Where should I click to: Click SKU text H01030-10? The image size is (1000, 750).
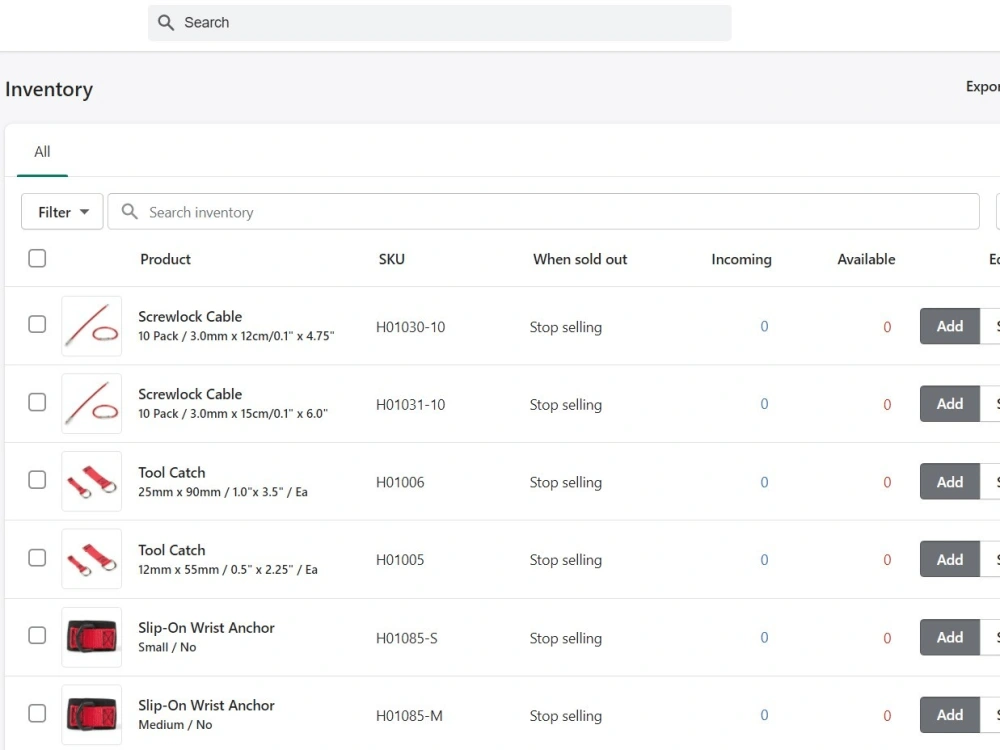tap(411, 327)
